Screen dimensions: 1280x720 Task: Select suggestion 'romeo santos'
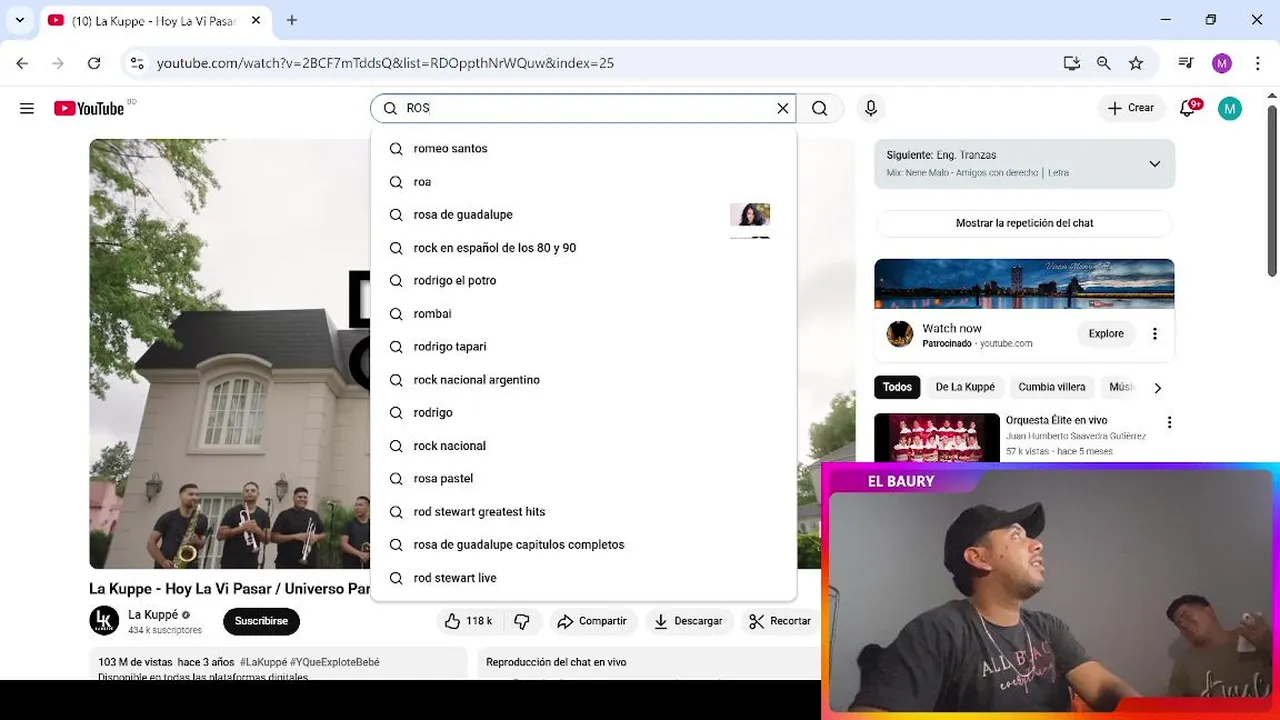(583, 148)
